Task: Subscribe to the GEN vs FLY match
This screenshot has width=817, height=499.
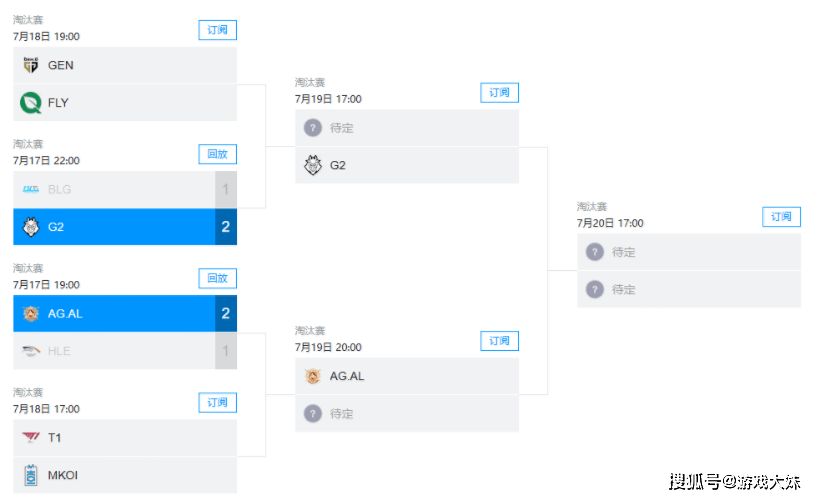Action: [x=217, y=30]
